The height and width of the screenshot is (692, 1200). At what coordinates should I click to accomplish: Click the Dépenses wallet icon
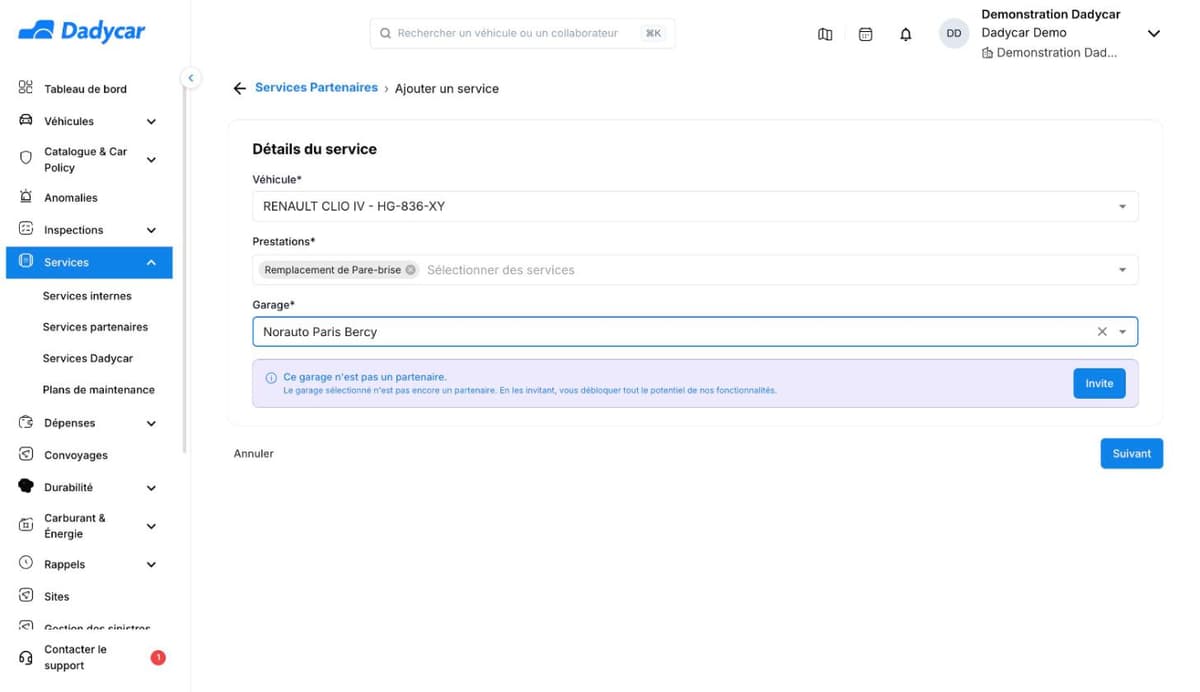click(26, 423)
